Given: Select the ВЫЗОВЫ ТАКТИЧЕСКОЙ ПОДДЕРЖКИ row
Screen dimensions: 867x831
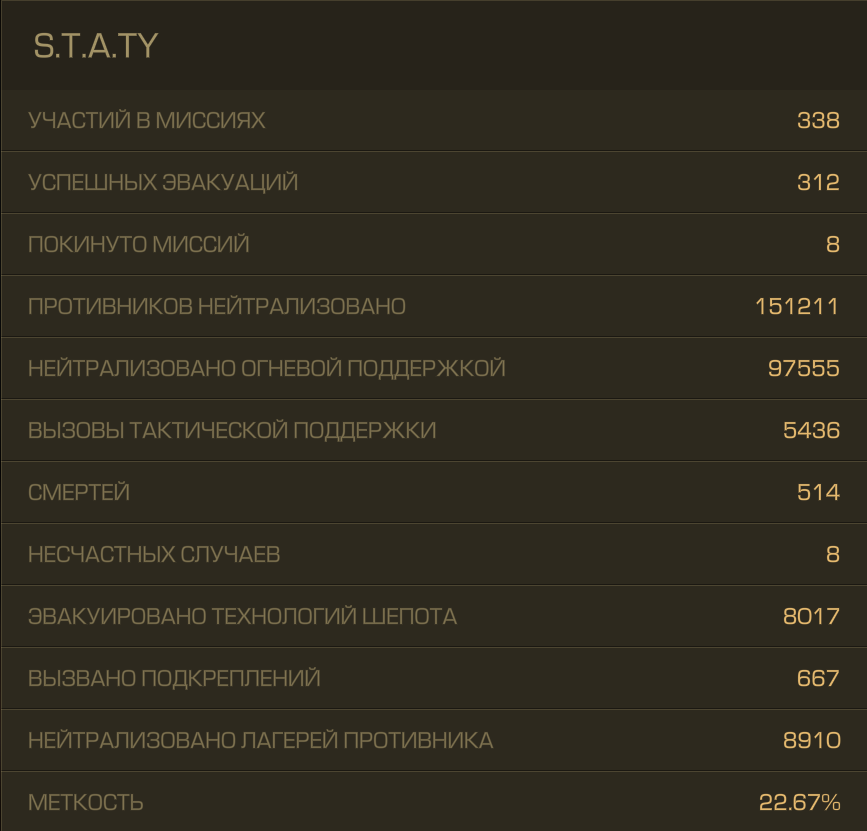Looking at the screenshot, I should tap(434, 430).
